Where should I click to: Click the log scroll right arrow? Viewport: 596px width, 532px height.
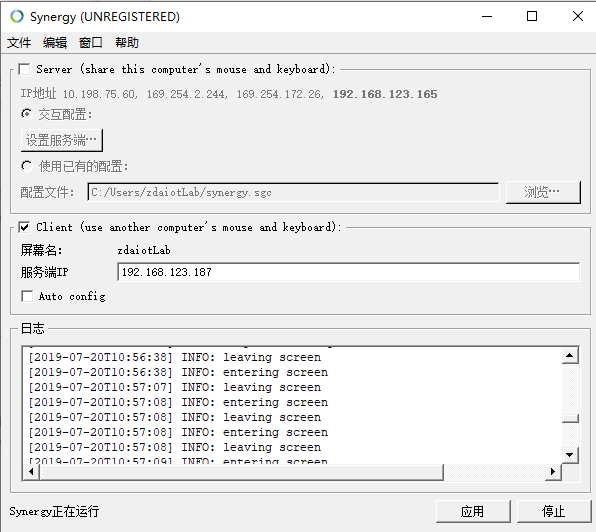point(553,472)
